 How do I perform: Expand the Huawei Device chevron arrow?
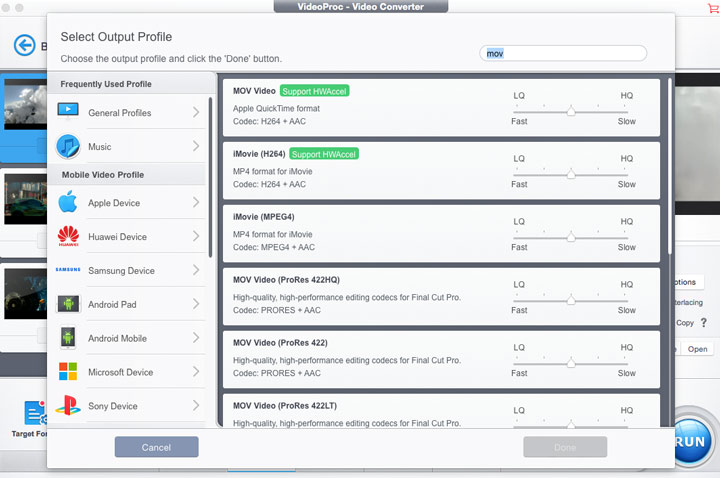click(x=196, y=237)
